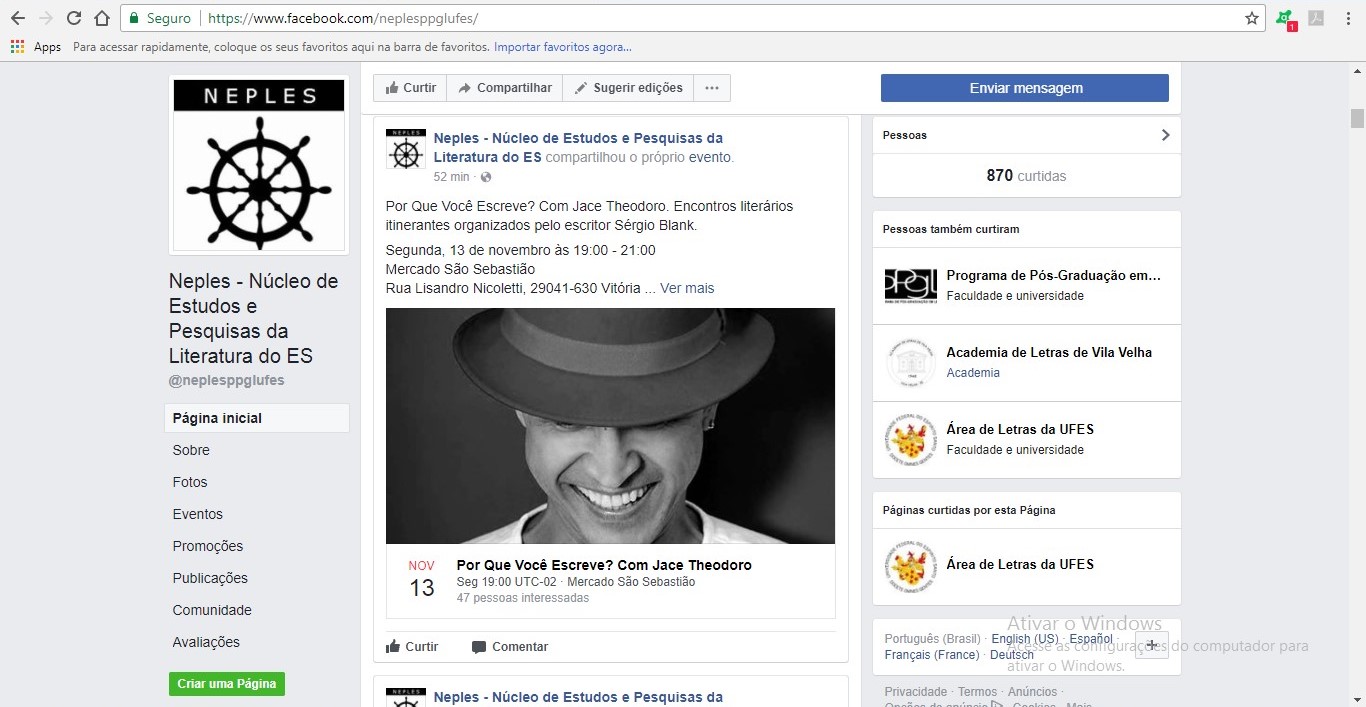Click the Português (Brasil) language text

click(933, 639)
